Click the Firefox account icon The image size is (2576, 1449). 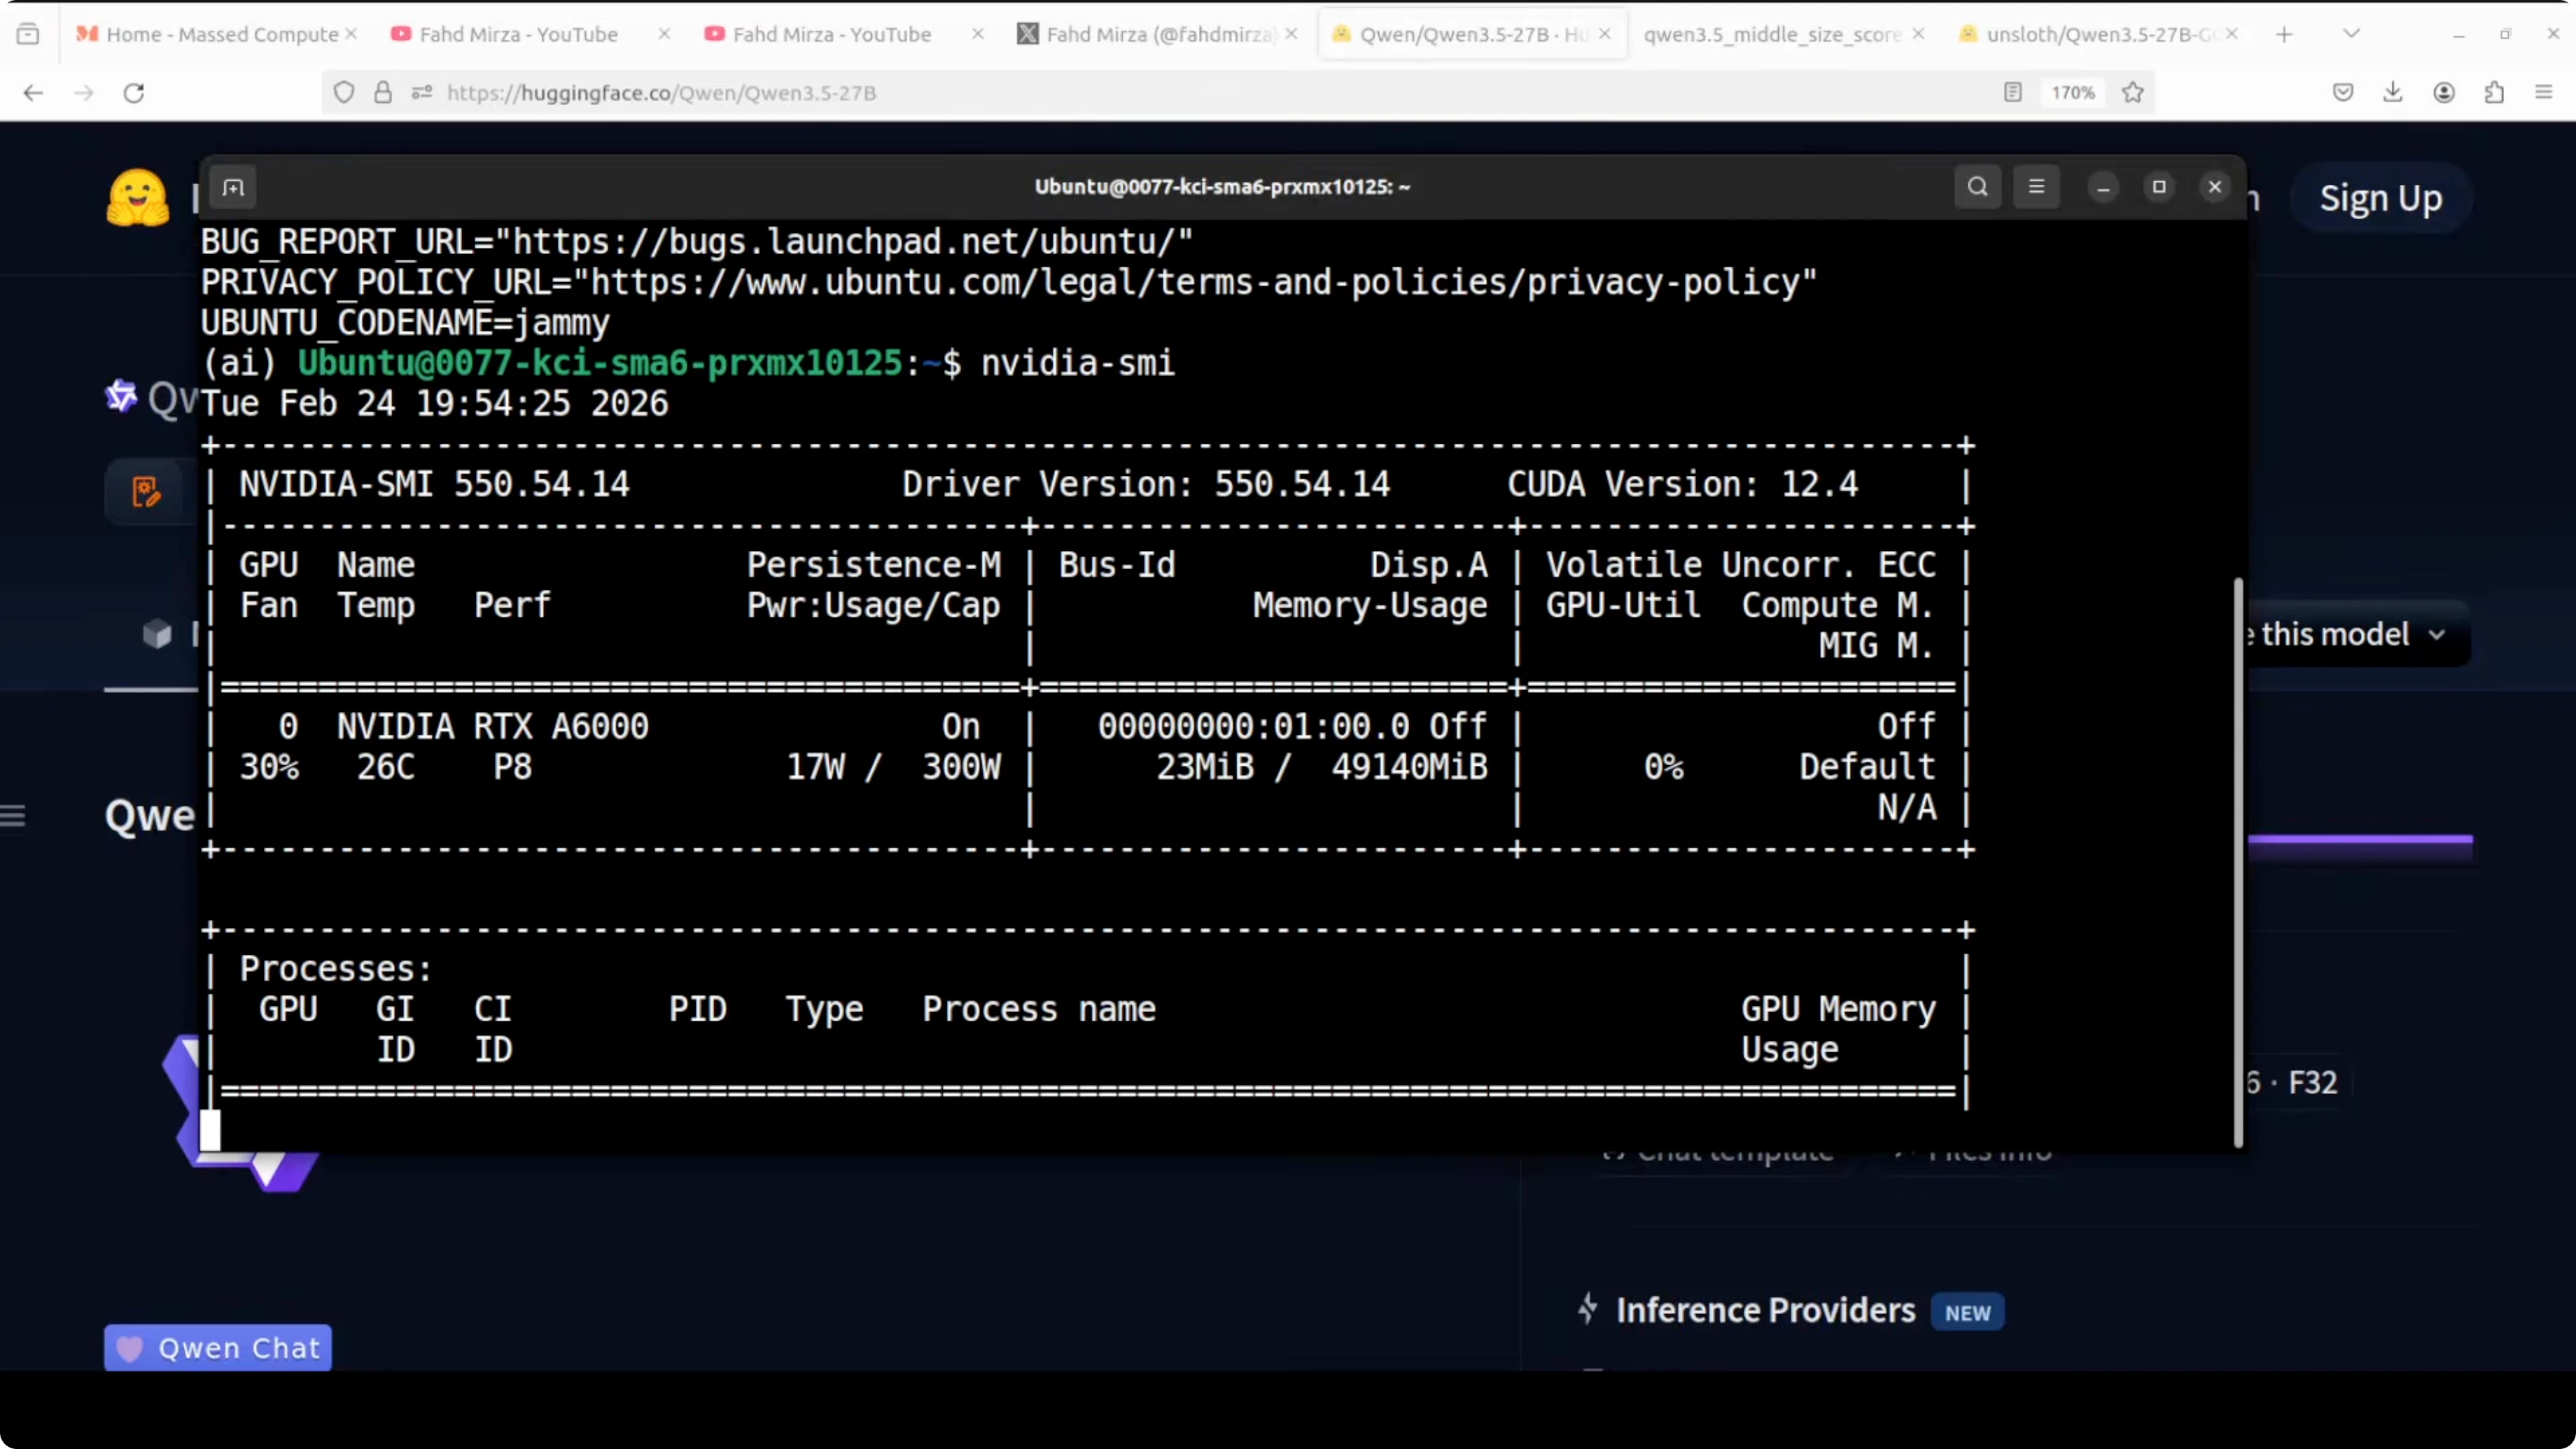2444,93
